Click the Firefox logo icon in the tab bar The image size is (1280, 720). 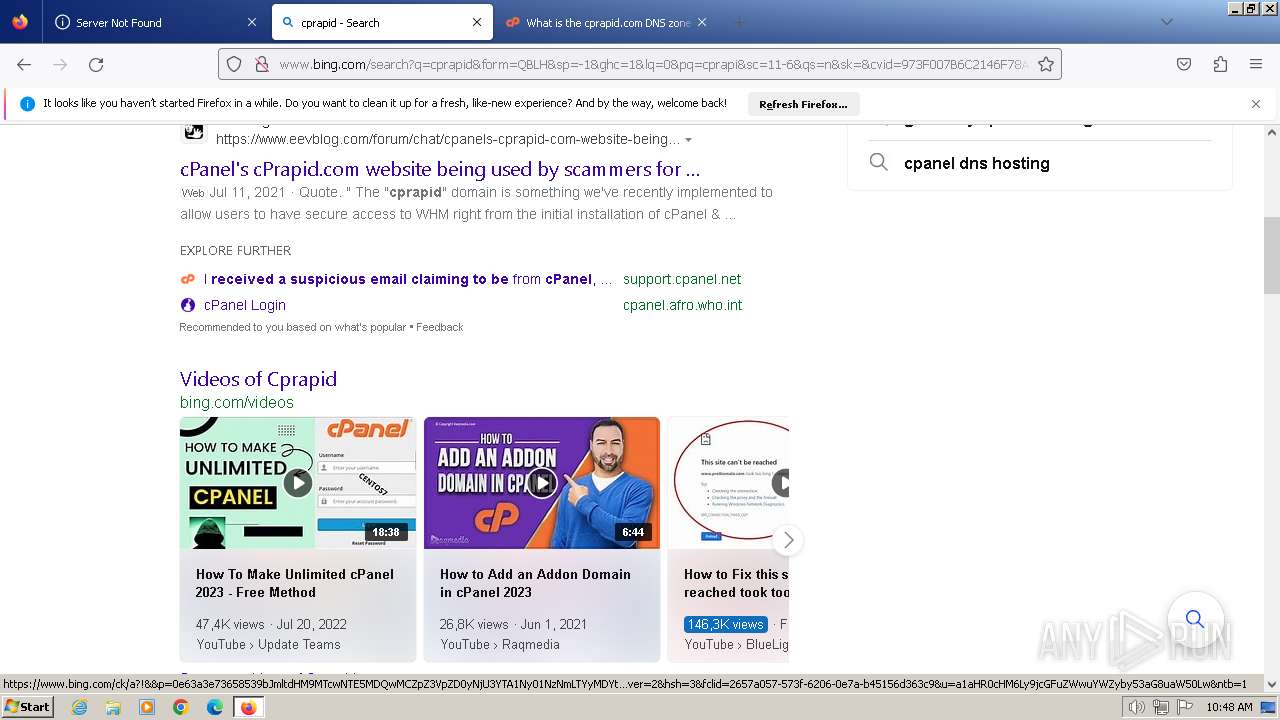20,22
